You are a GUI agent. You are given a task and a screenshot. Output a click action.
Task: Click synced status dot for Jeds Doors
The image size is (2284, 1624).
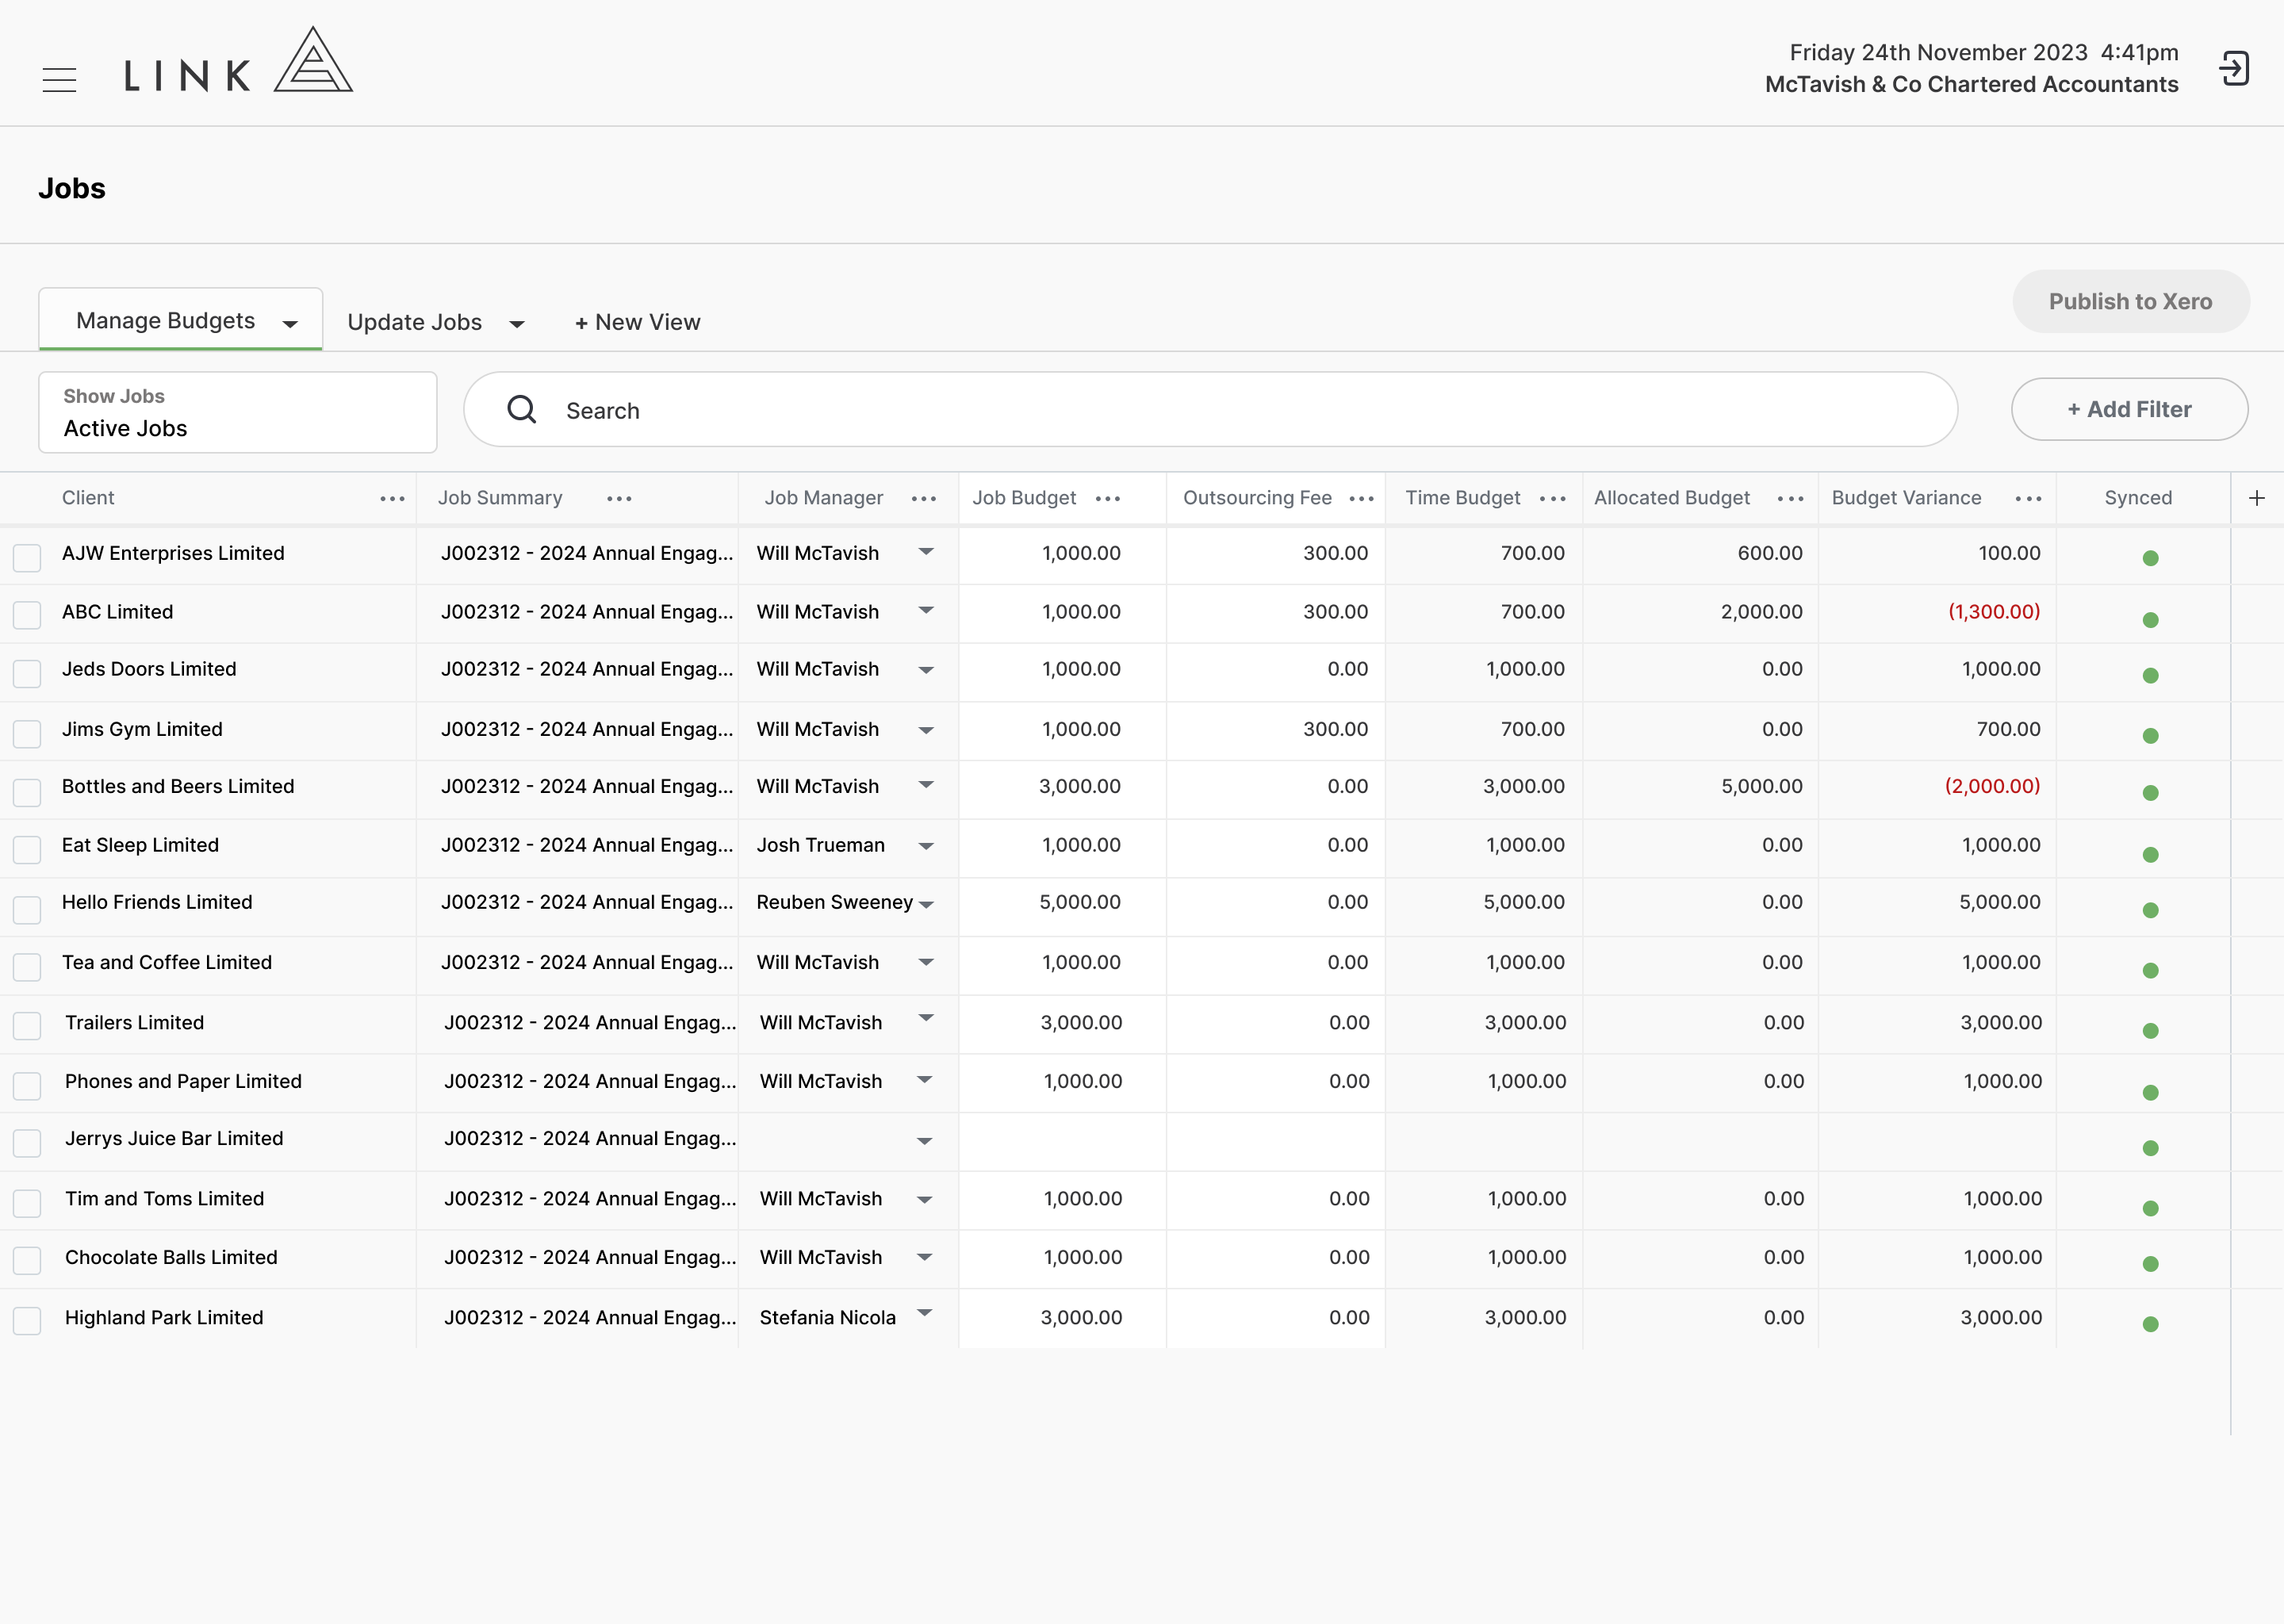pos(2151,676)
